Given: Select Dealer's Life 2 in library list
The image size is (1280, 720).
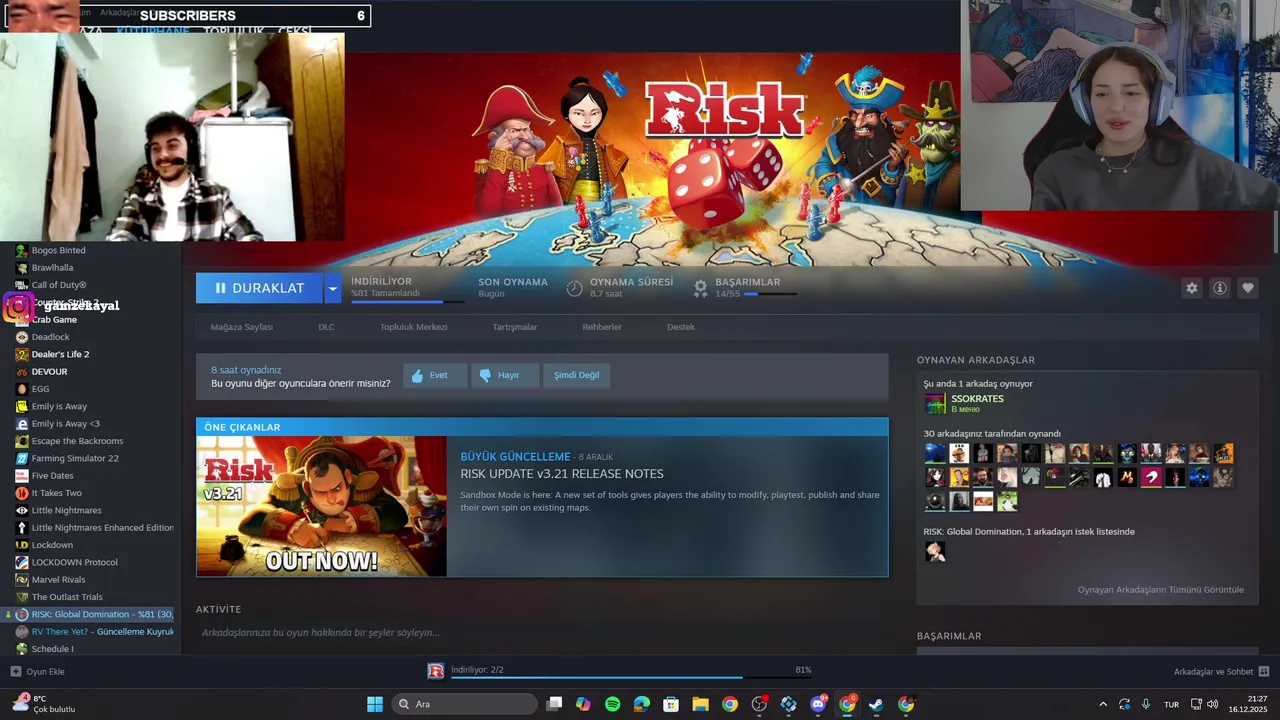Looking at the screenshot, I should click(x=60, y=354).
